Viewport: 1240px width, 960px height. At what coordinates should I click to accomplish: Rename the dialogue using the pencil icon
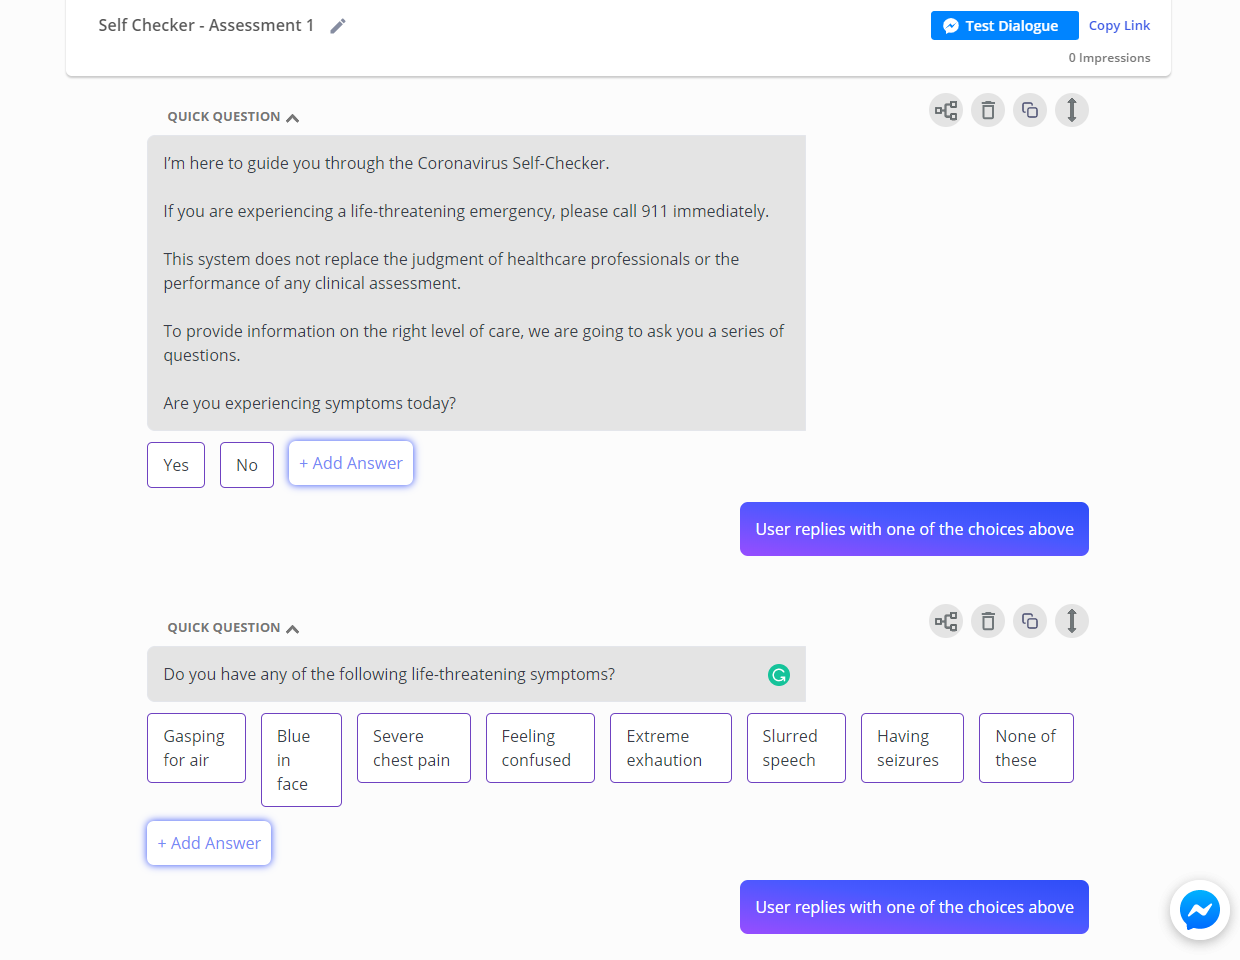coord(337,25)
